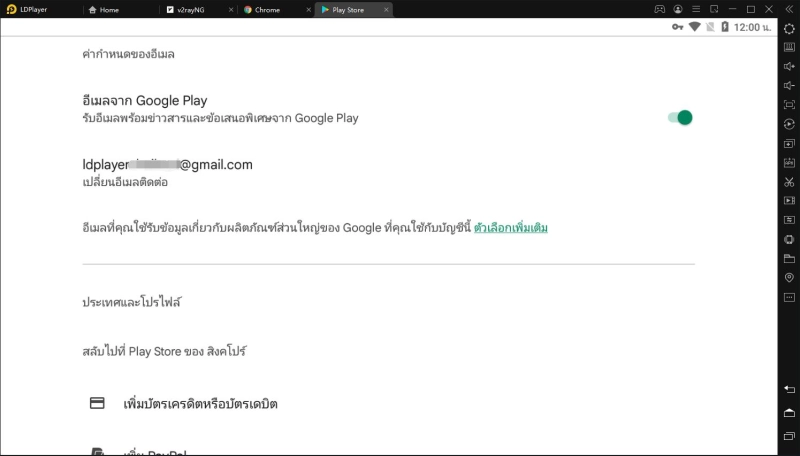The image size is (800, 456).
Task: Toggle Google Play email switch off
Action: click(680, 118)
